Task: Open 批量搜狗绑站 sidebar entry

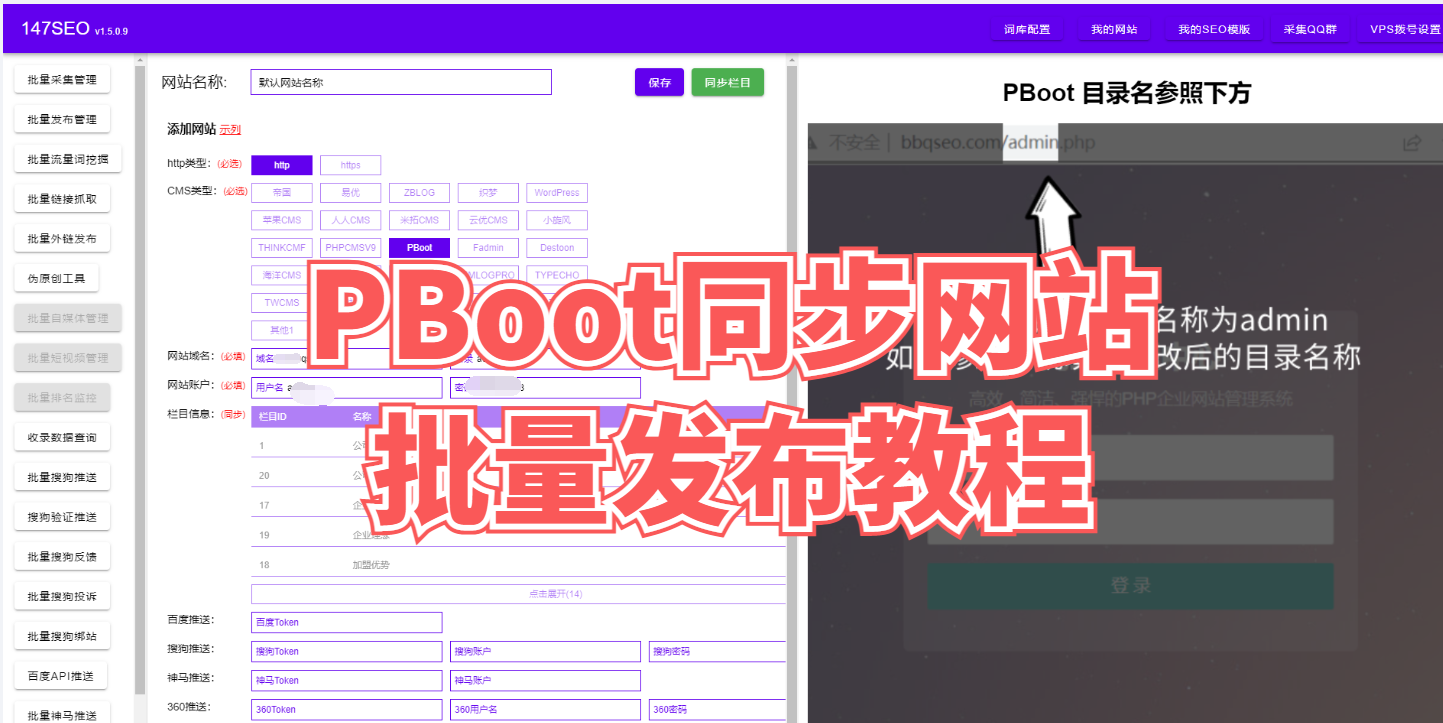Action: (x=62, y=637)
